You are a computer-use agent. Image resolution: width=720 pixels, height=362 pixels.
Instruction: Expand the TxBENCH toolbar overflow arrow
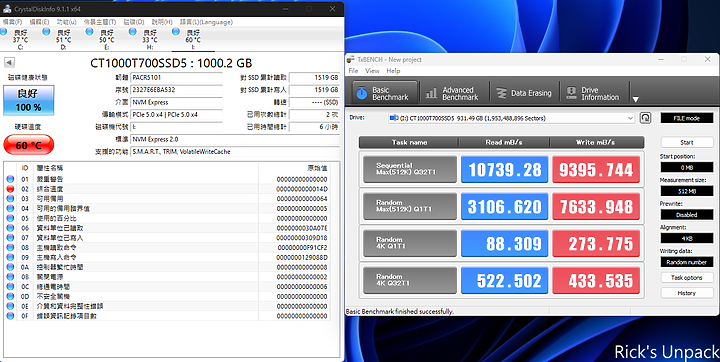(x=636, y=99)
